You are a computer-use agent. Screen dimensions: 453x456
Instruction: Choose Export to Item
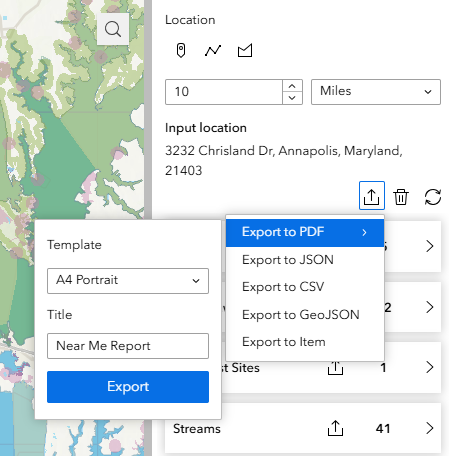tap(305, 342)
